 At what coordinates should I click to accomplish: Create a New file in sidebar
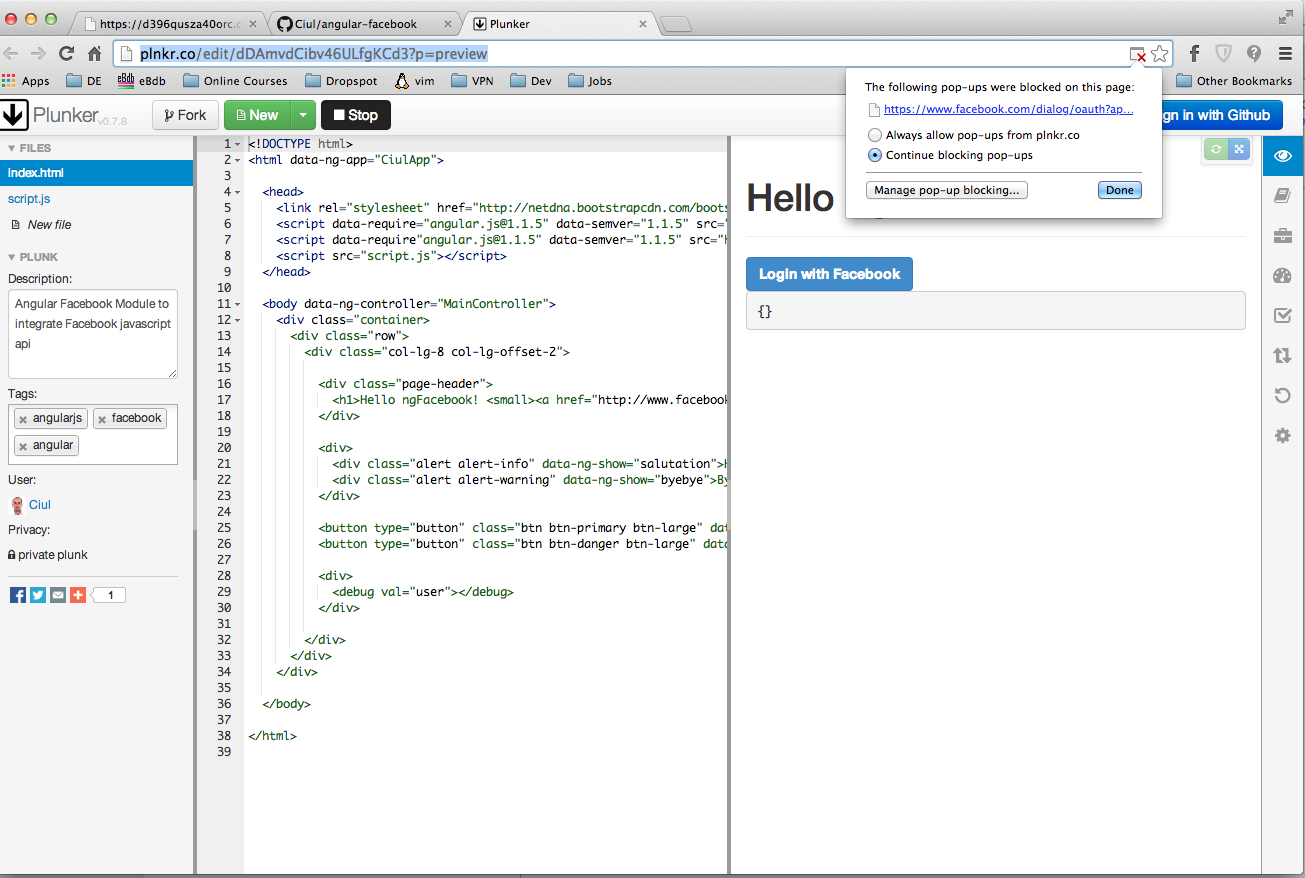click(49, 225)
